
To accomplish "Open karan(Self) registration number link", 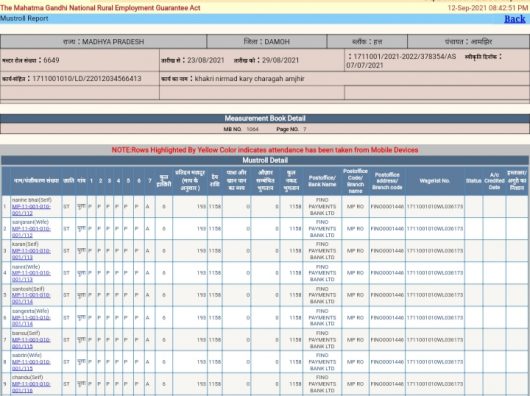I will [x=31, y=254].
